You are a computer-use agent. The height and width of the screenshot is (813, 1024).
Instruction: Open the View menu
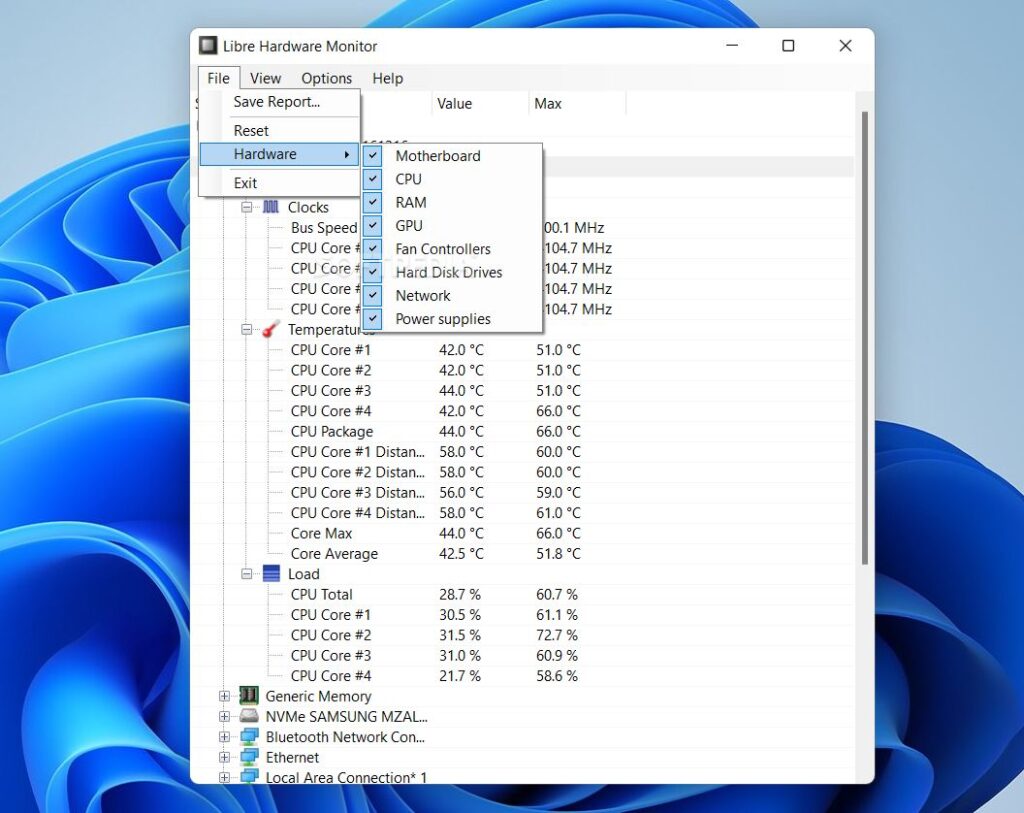[265, 78]
